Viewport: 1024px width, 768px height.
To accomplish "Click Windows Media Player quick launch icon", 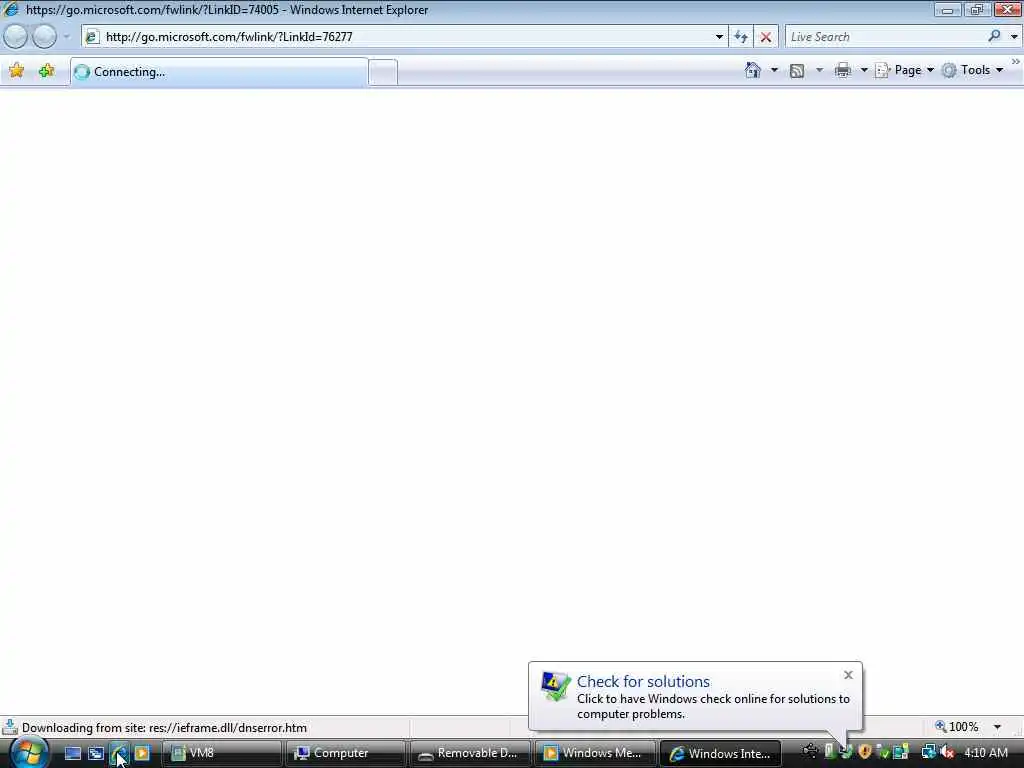I will tap(142, 753).
